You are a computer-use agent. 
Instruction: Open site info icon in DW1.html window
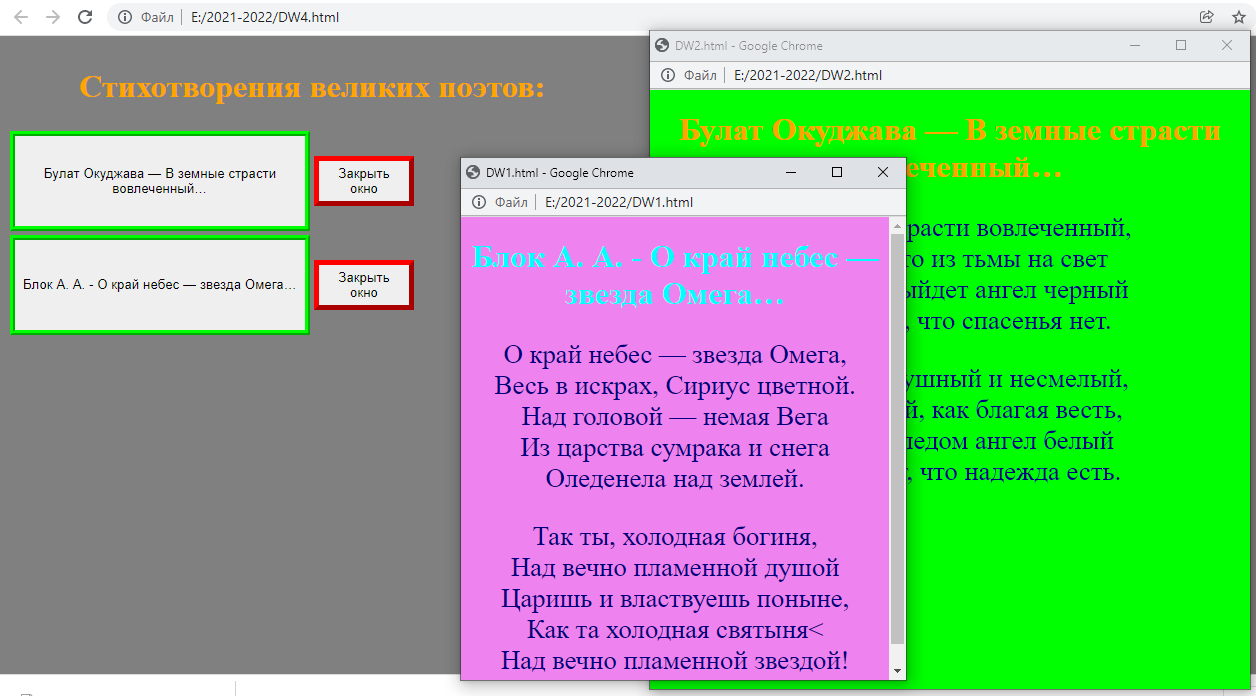pyautogui.click(x=478, y=202)
